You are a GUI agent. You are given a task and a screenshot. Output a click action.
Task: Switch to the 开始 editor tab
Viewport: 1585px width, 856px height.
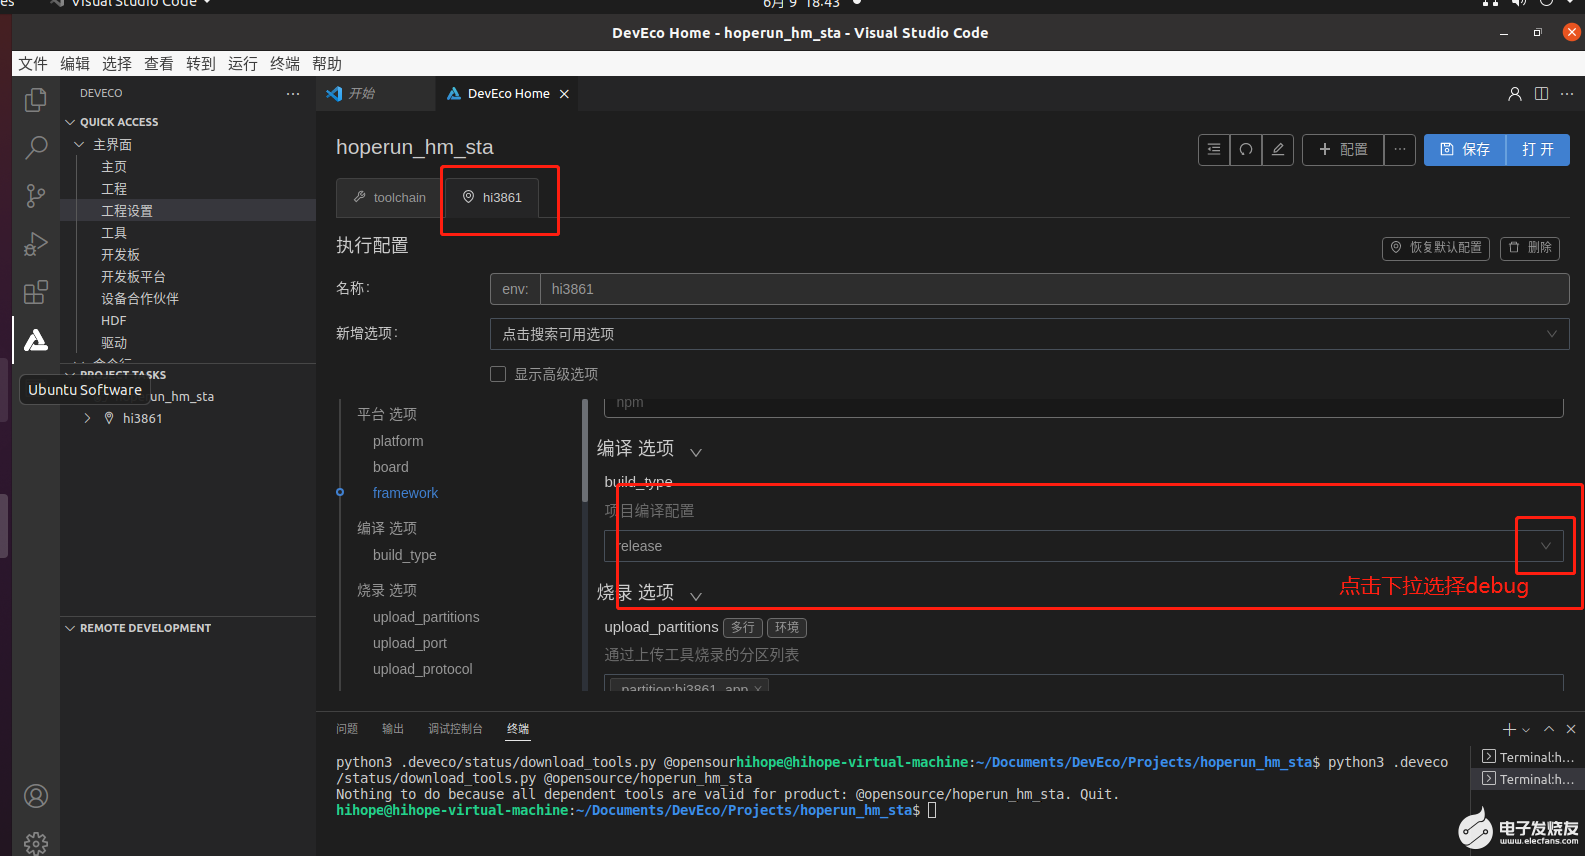click(376, 94)
